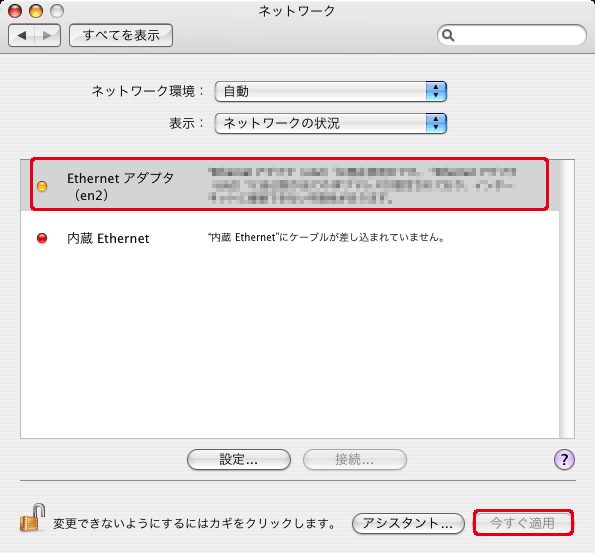Viewport: 595px width, 553px height.
Task: Click the blue arrows on the 自動 popup
Action: point(436,91)
